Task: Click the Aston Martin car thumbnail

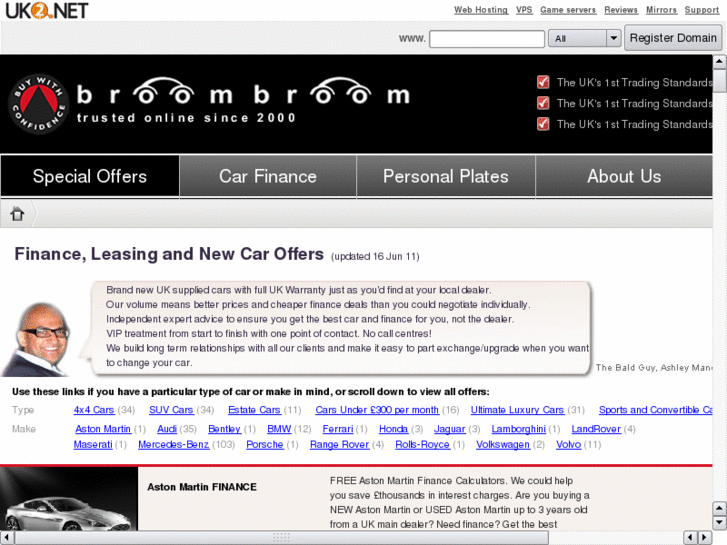Action: pyautogui.click(x=69, y=499)
